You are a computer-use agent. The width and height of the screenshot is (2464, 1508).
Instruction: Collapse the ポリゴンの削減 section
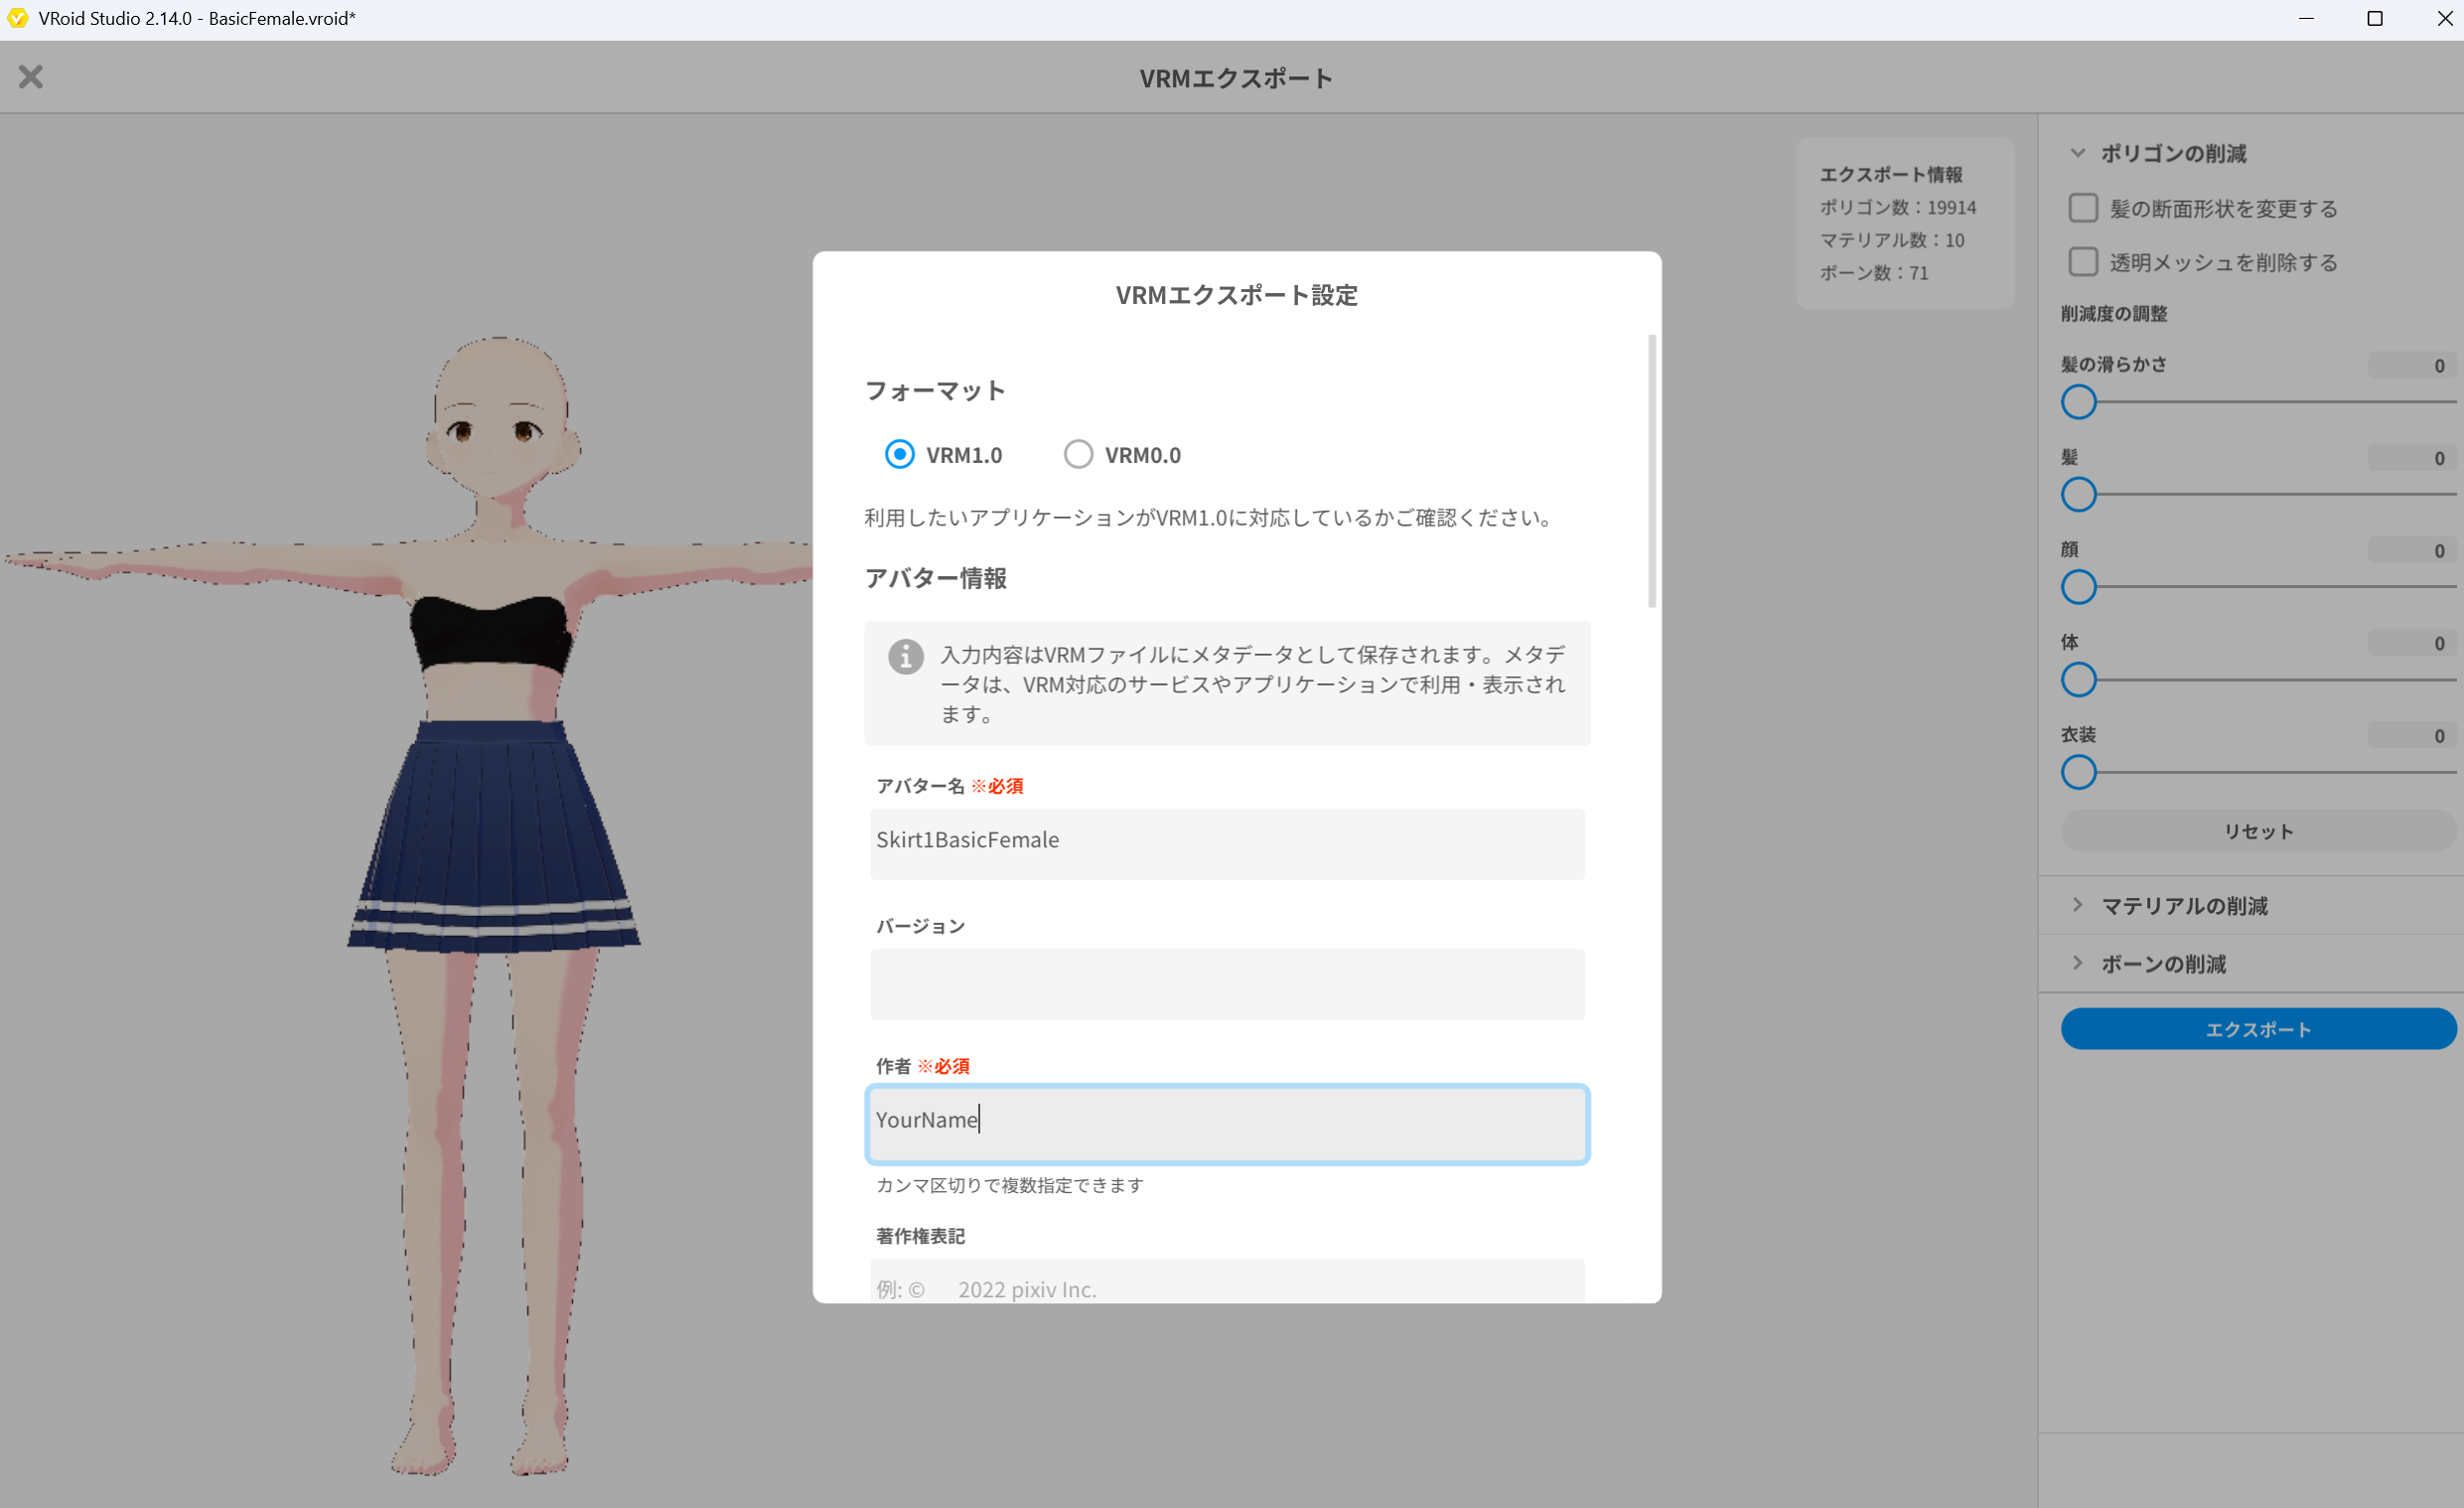point(2078,153)
